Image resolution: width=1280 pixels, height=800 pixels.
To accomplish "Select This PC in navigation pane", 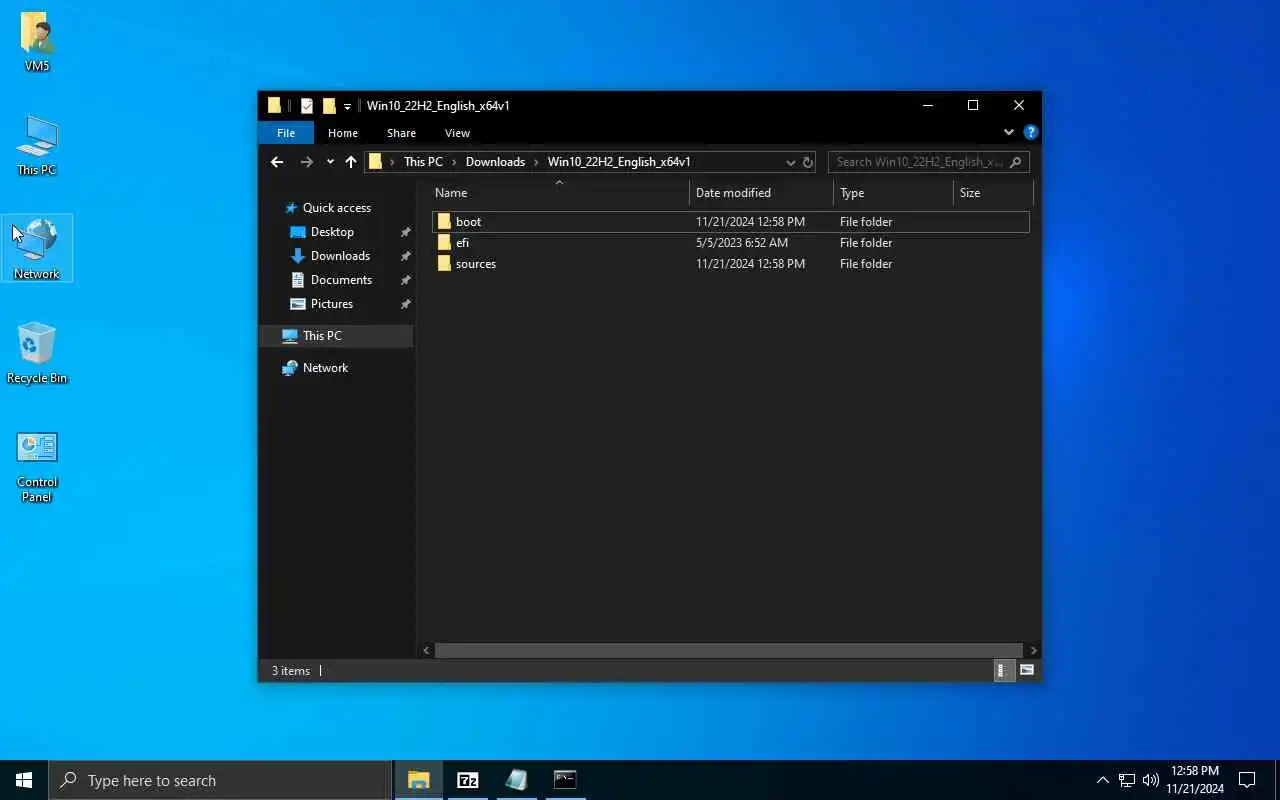I will (x=336, y=336).
